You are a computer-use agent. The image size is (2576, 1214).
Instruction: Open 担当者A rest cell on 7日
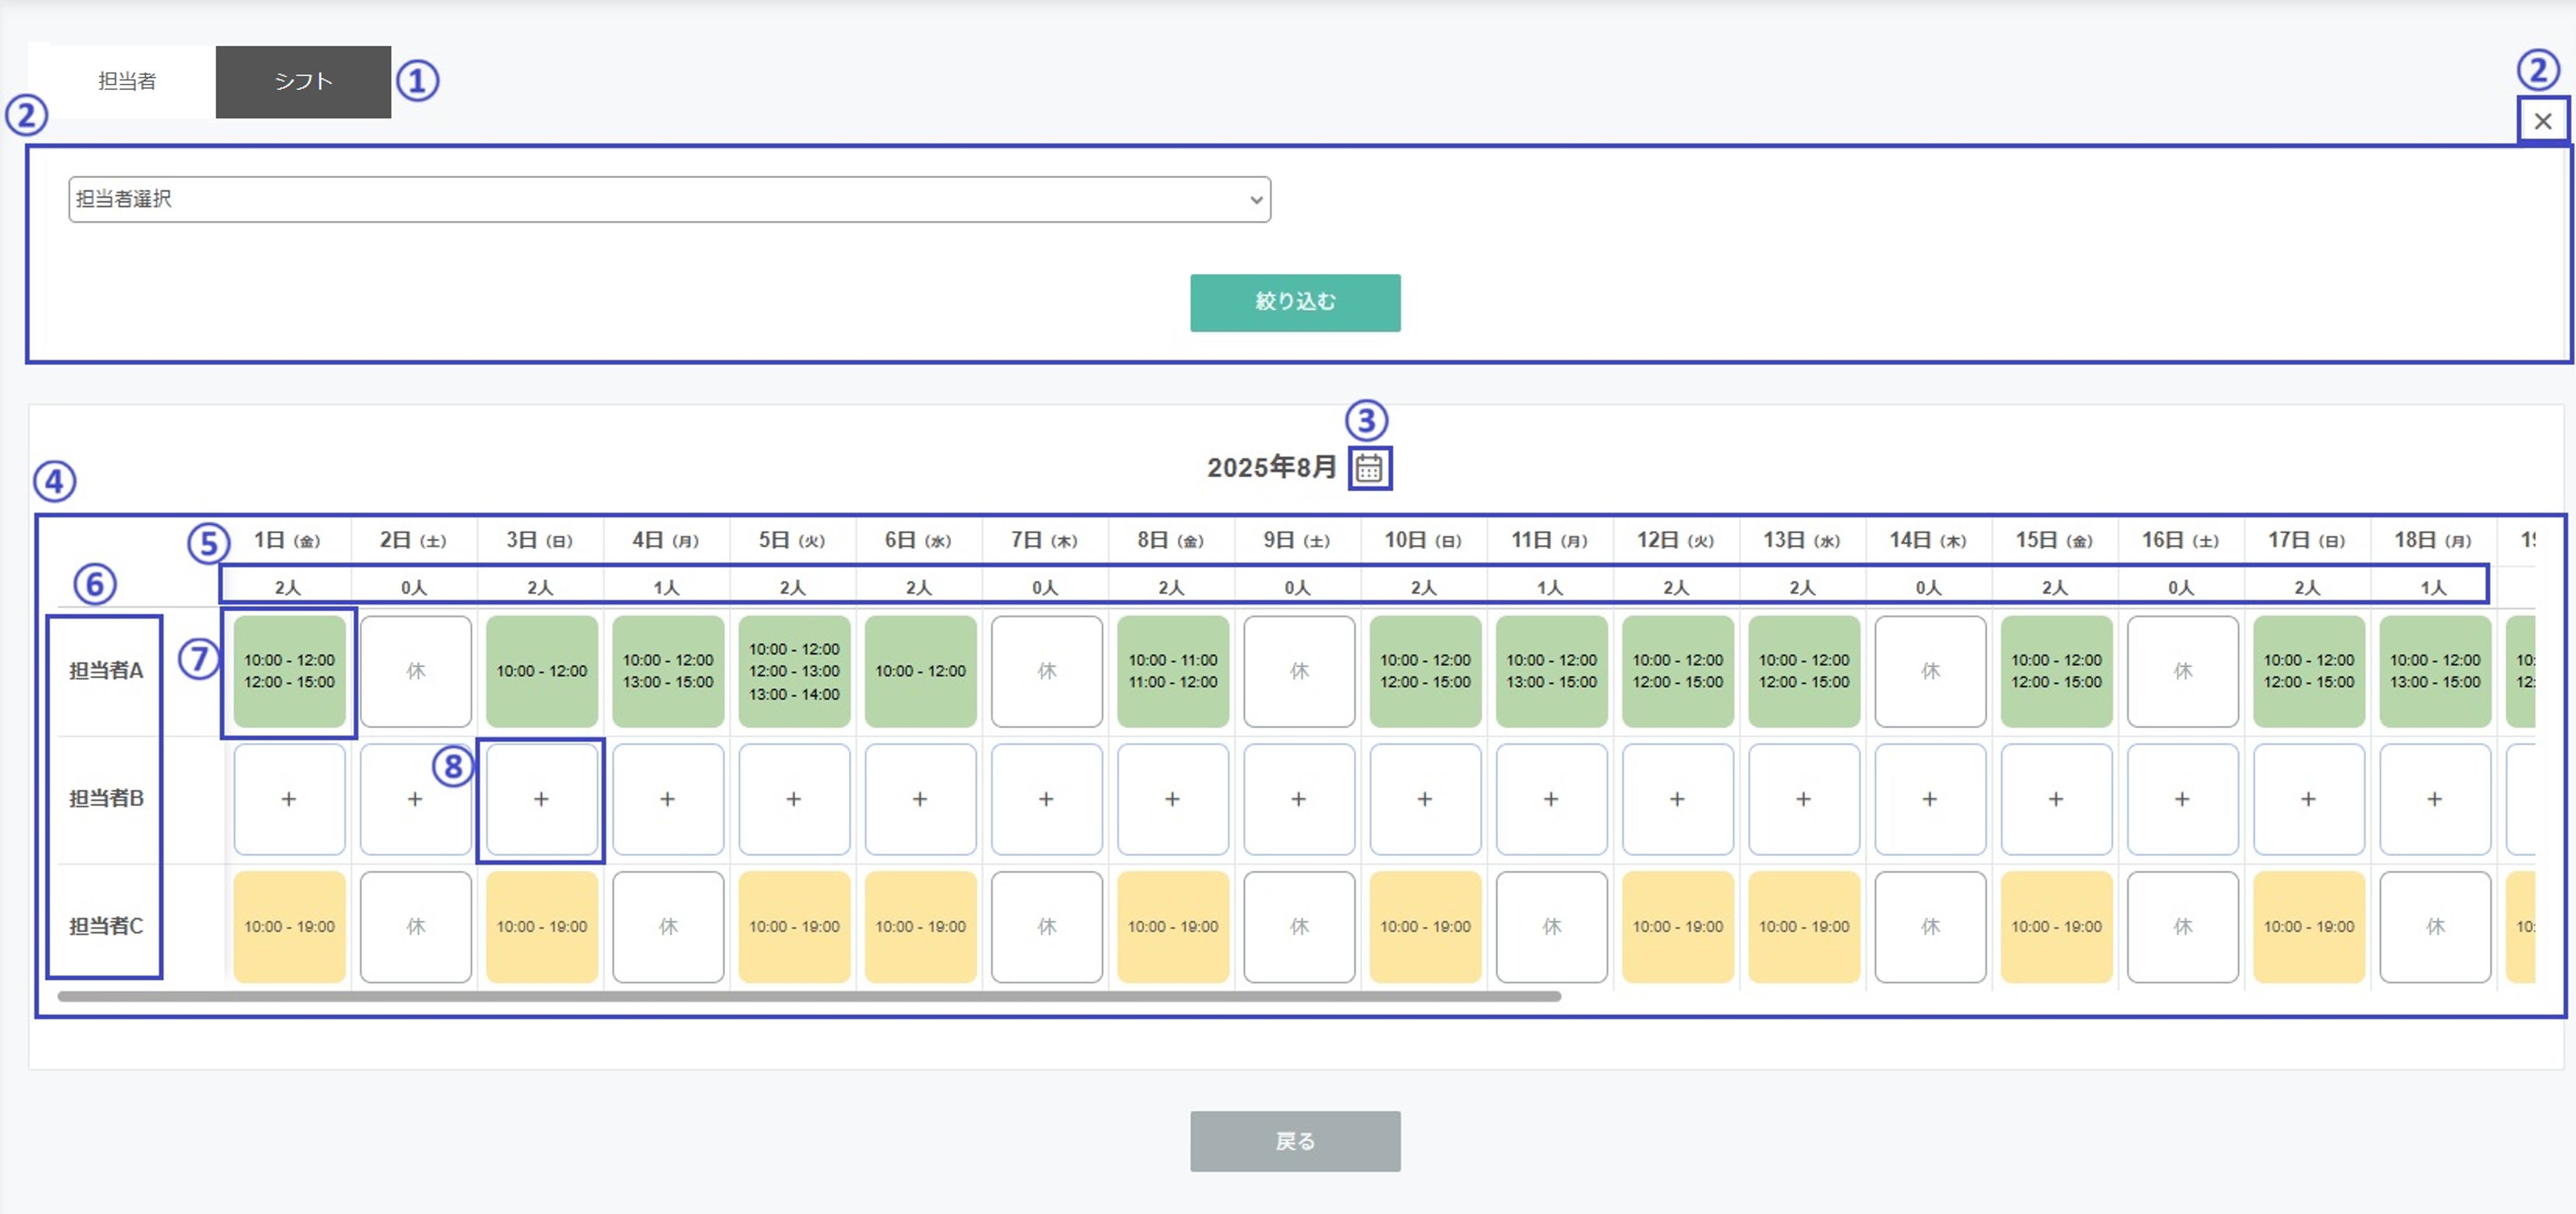point(1047,671)
